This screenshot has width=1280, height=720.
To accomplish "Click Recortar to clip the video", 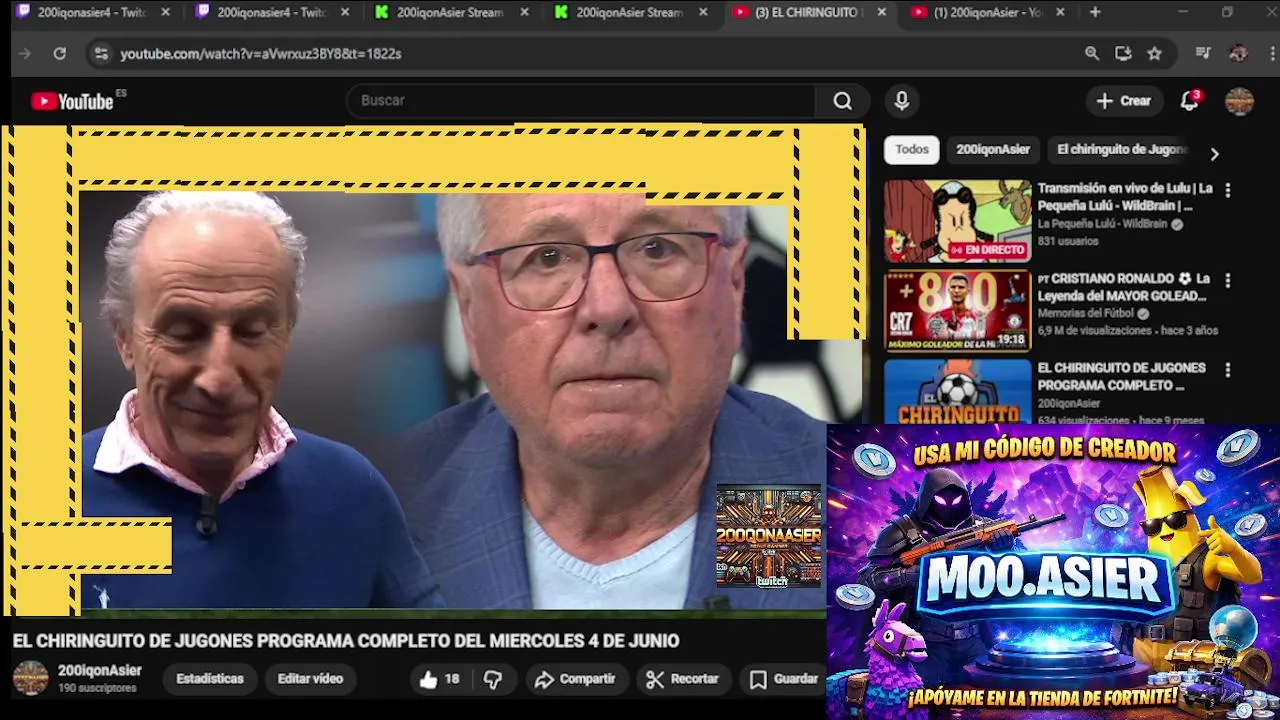I will pos(683,679).
